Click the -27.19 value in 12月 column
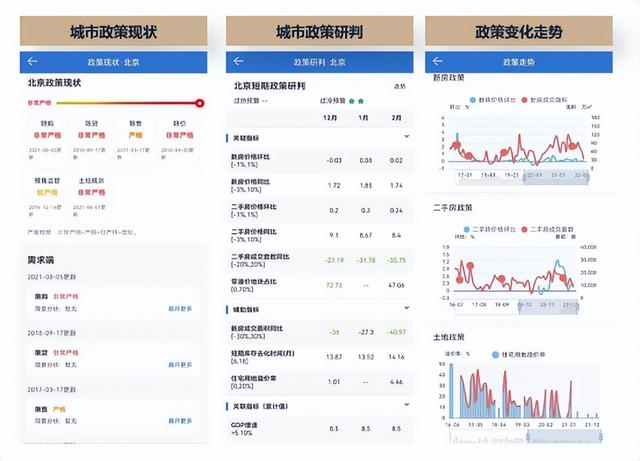This screenshot has height=461, width=640. (x=334, y=260)
